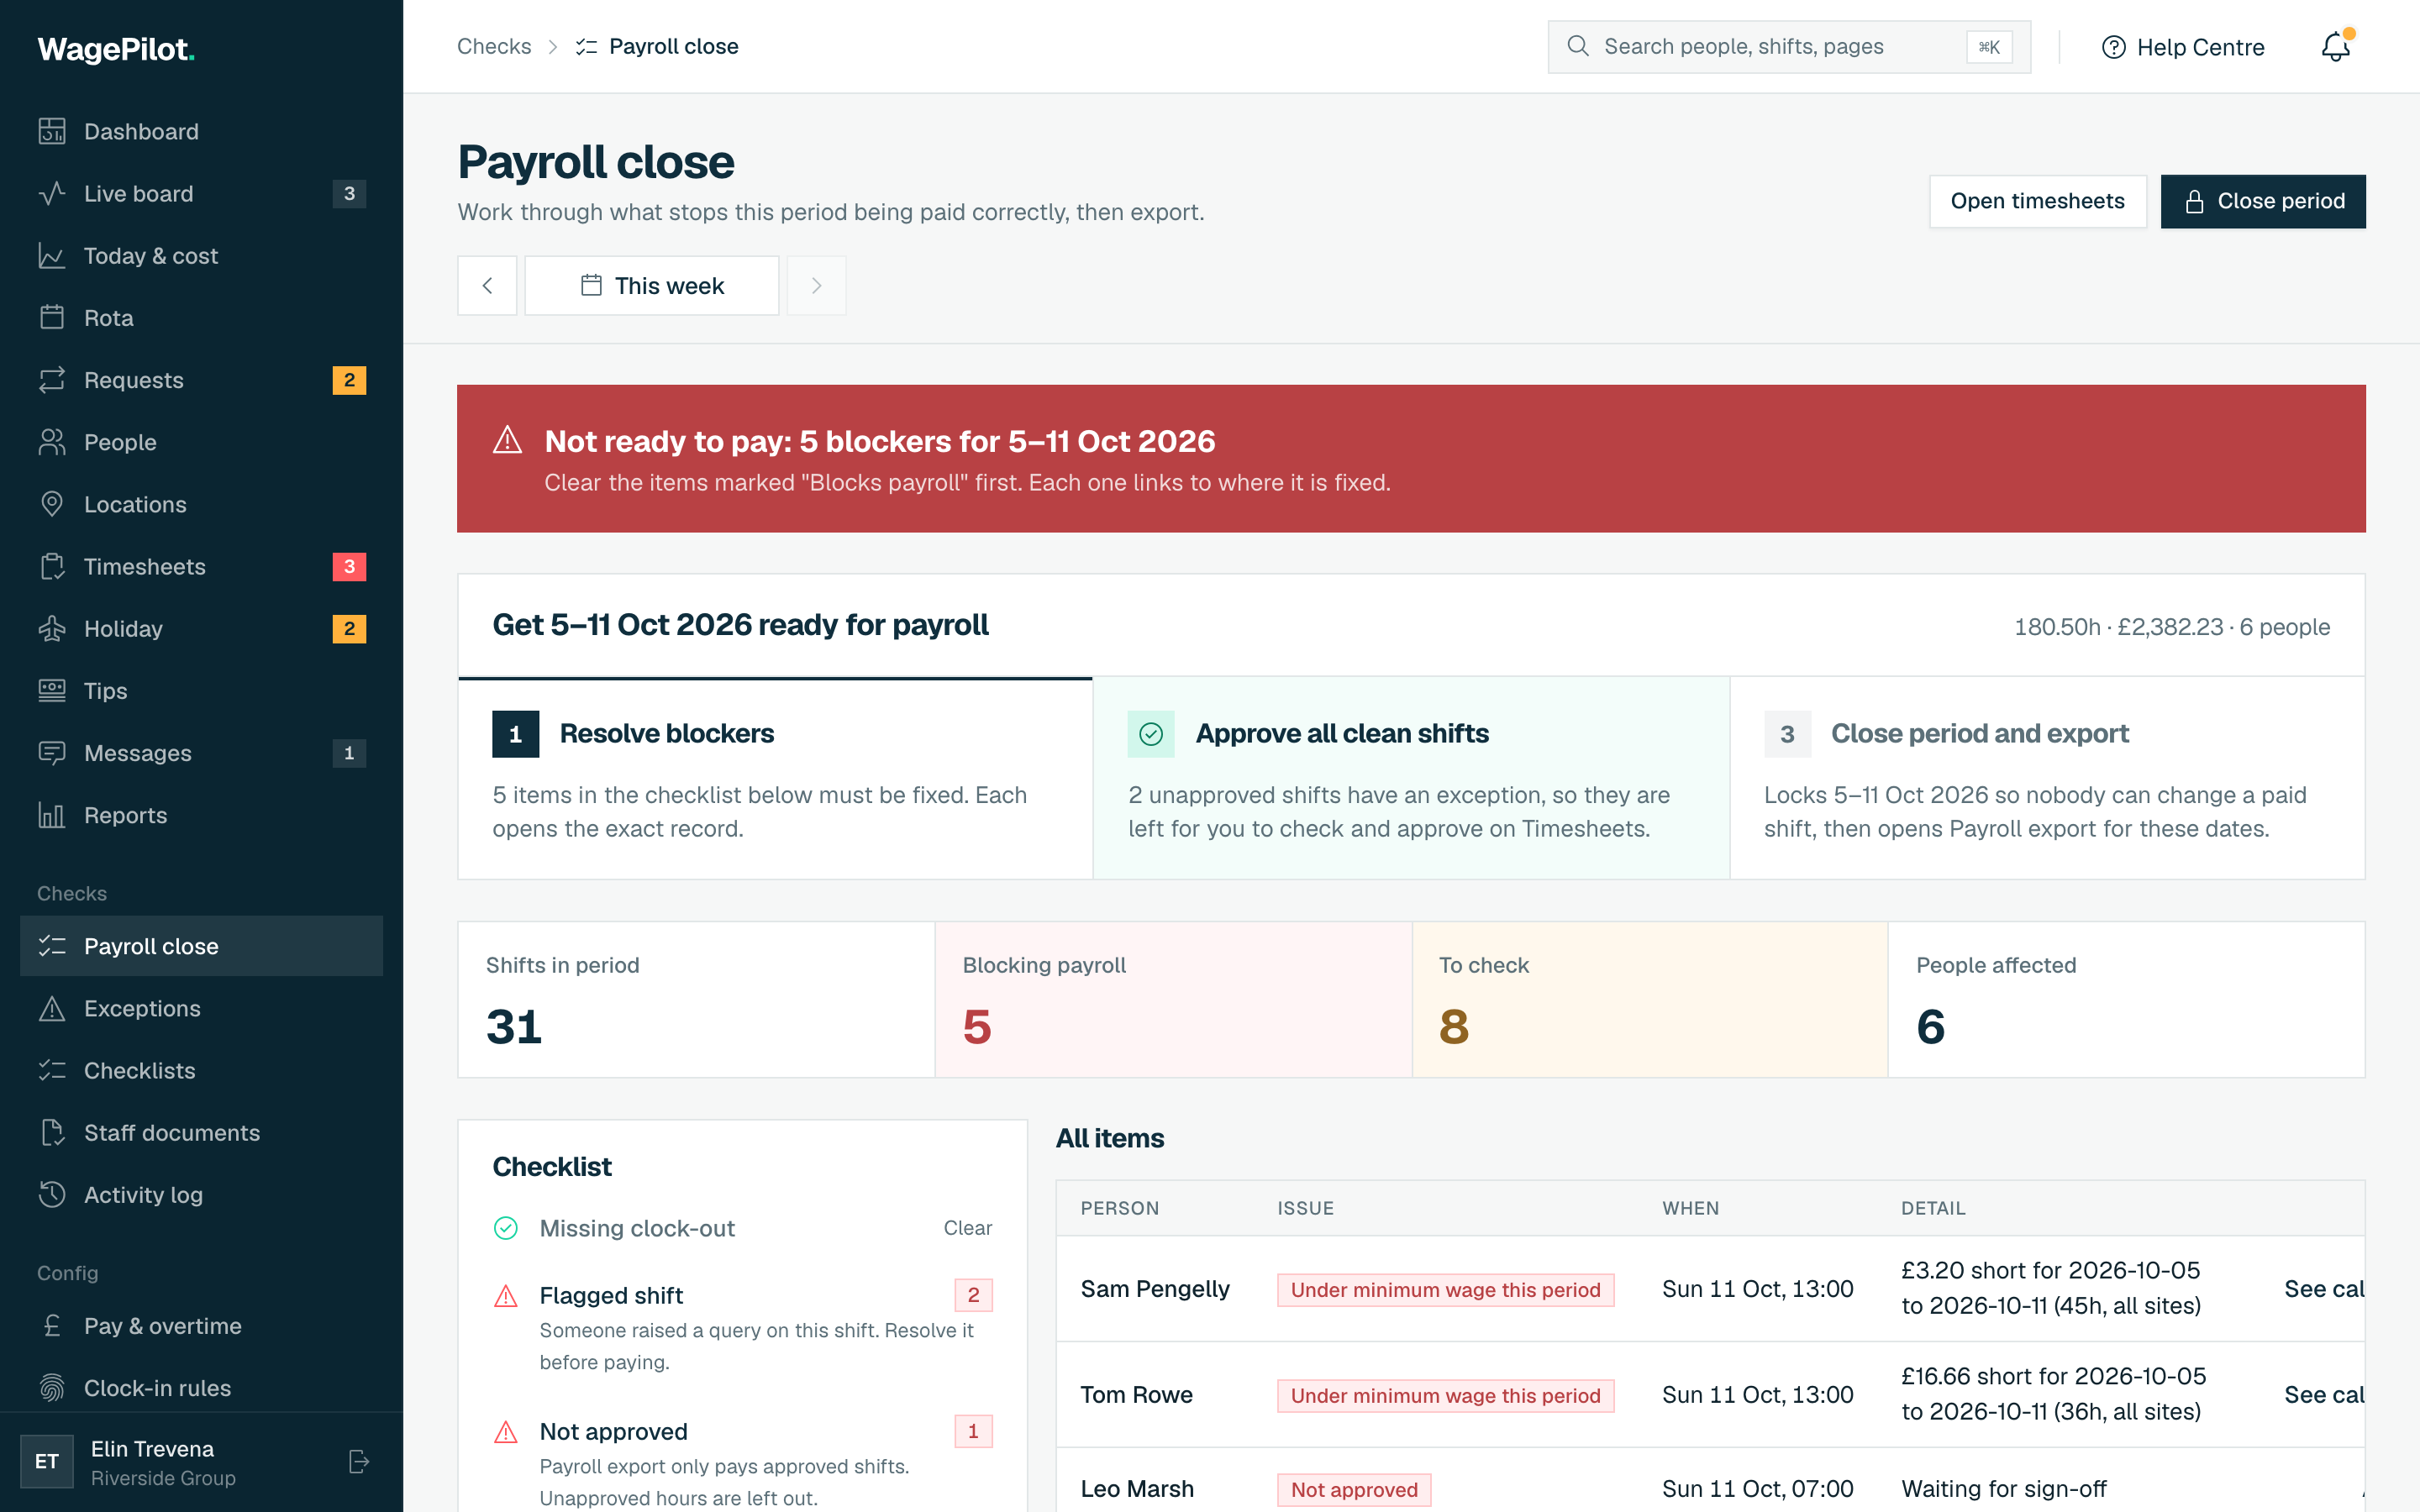The width and height of the screenshot is (2420, 1512).
Task: Go to the People page
Action: [x=201, y=442]
